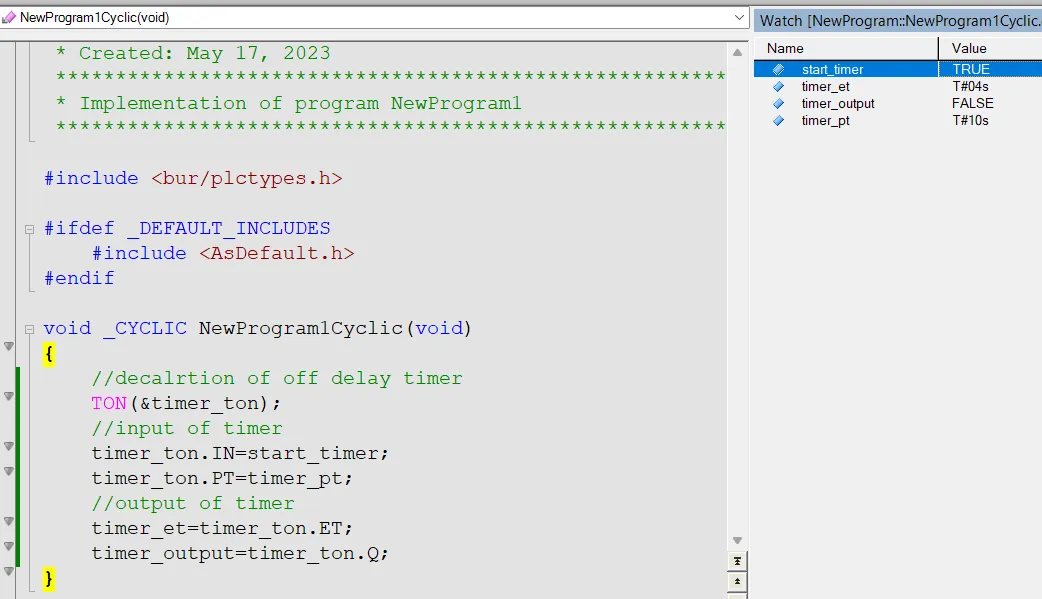
Task: Select the start_timer row in Watch
Action: 898,69
